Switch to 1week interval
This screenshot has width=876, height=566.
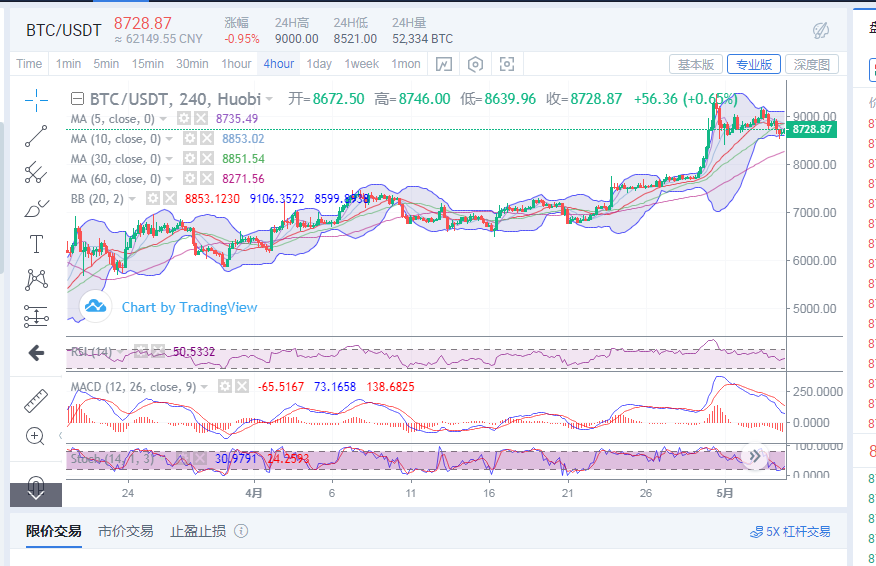361,64
